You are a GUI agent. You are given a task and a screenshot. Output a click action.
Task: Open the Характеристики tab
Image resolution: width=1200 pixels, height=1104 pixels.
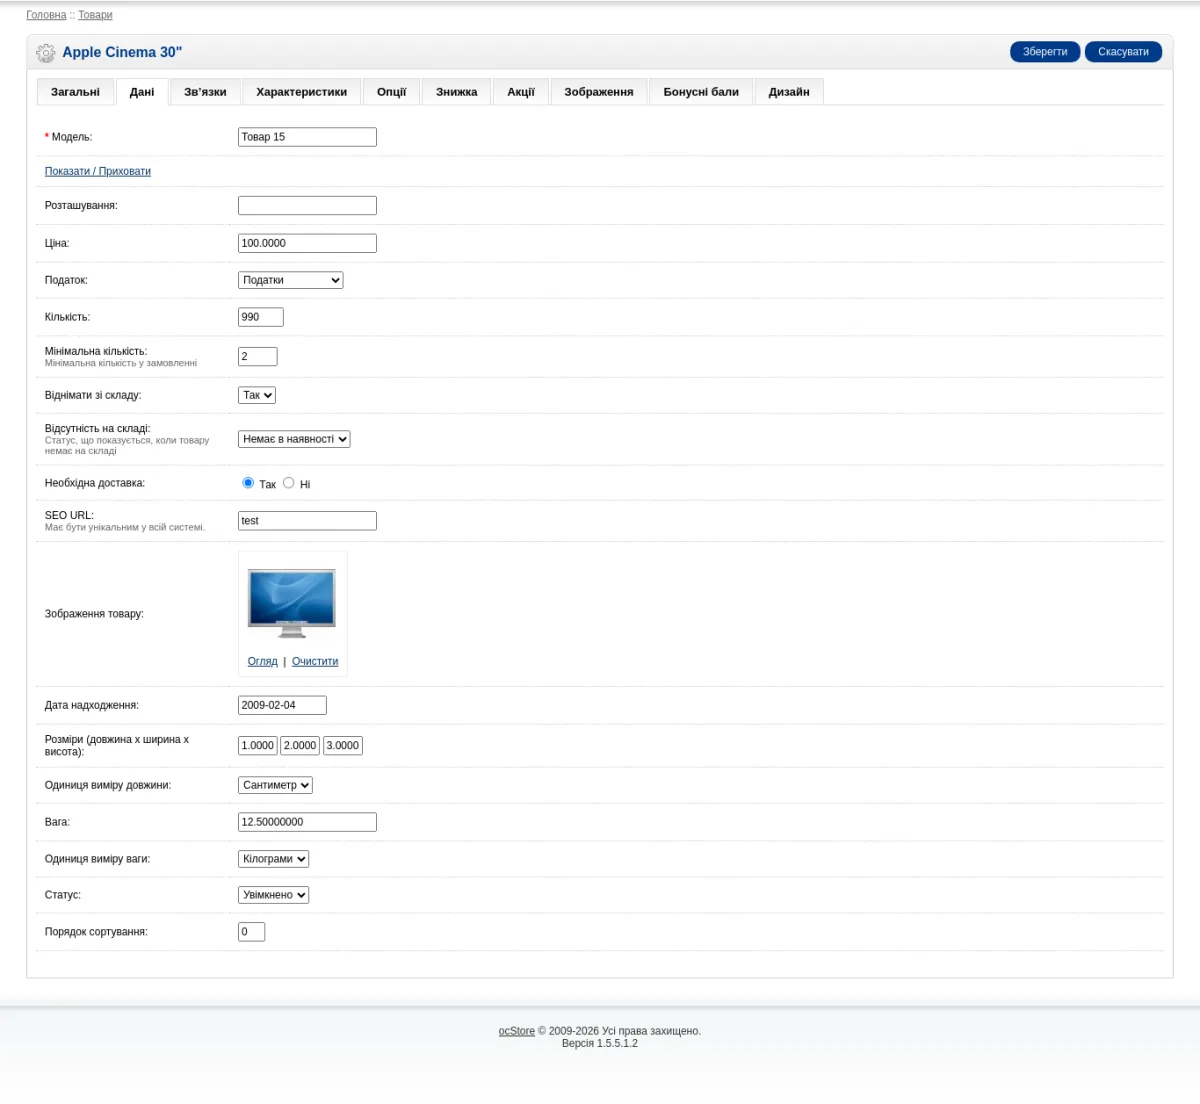[301, 92]
